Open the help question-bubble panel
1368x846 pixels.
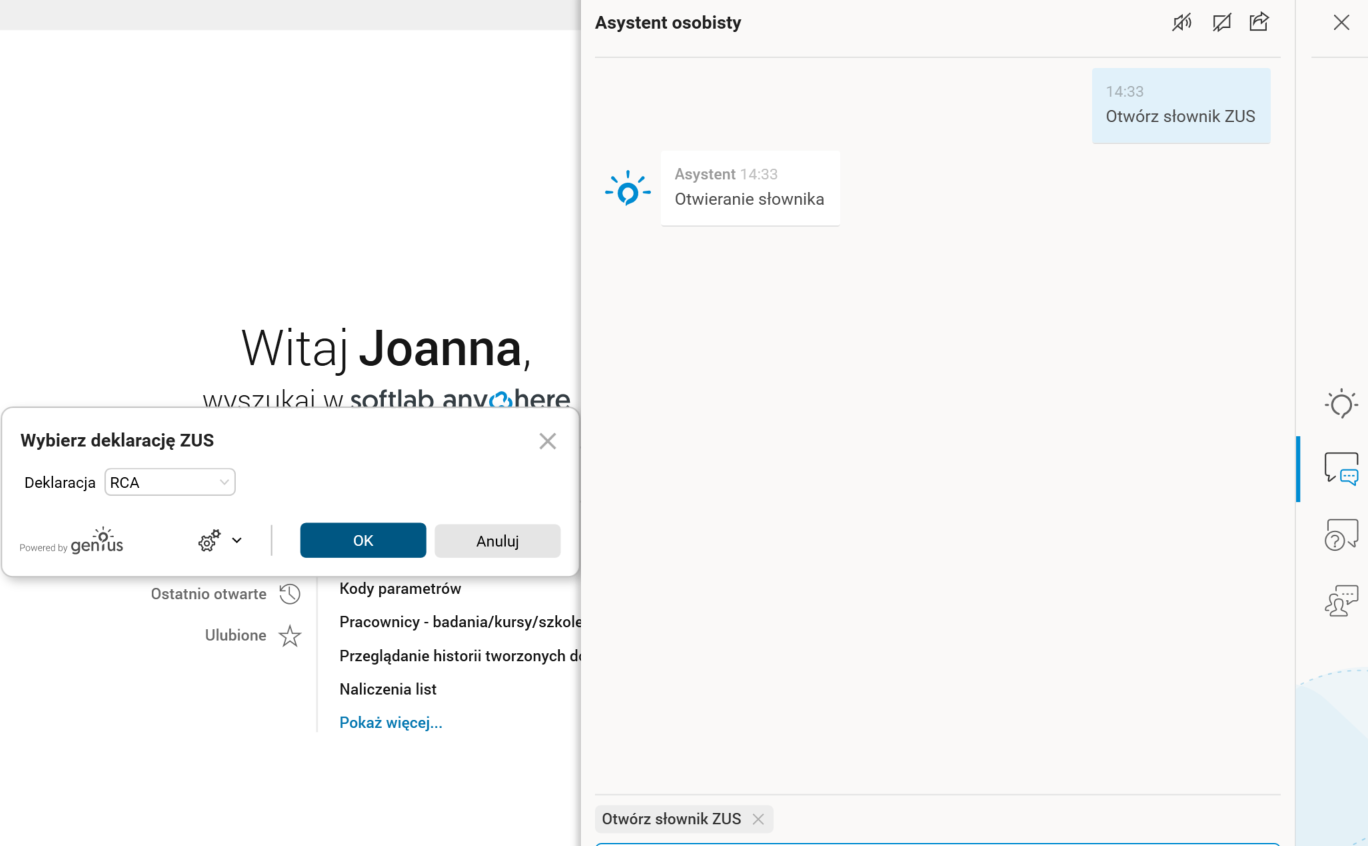coord(1340,532)
